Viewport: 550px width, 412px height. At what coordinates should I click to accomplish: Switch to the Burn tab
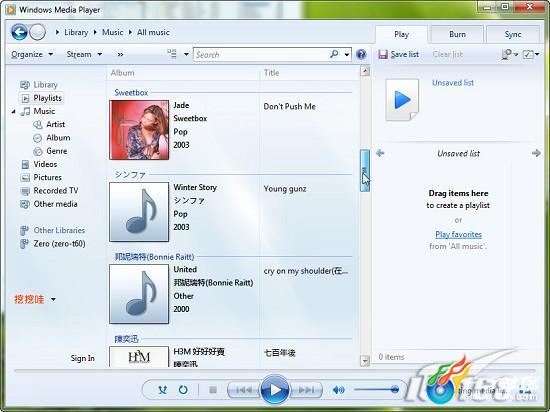[457, 34]
